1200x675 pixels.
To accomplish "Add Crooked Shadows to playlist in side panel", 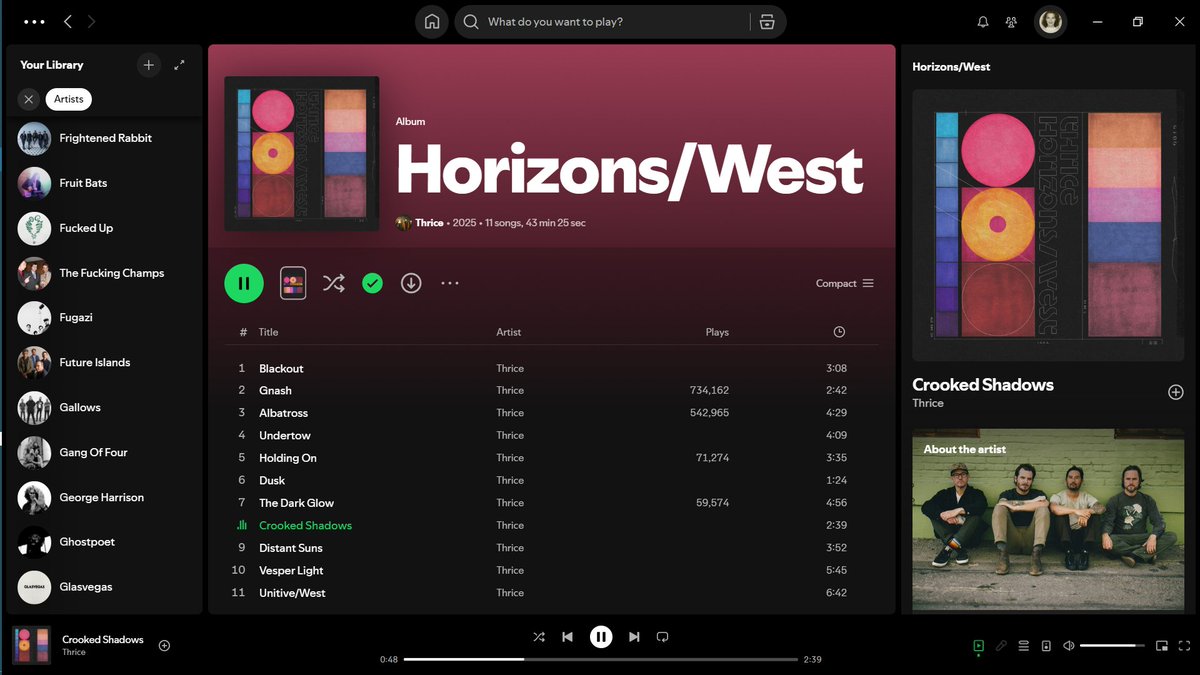I will click(1176, 392).
